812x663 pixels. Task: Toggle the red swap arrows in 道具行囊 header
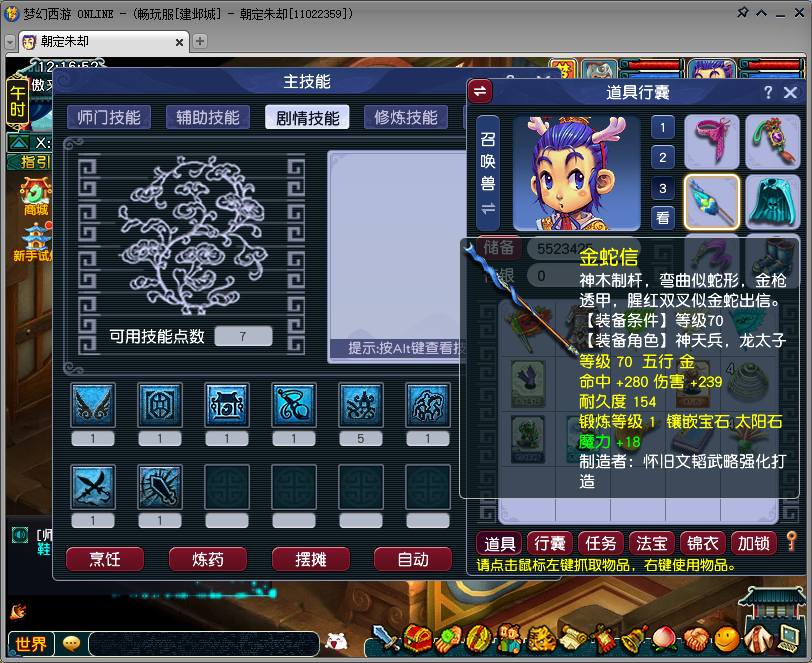(x=480, y=92)
